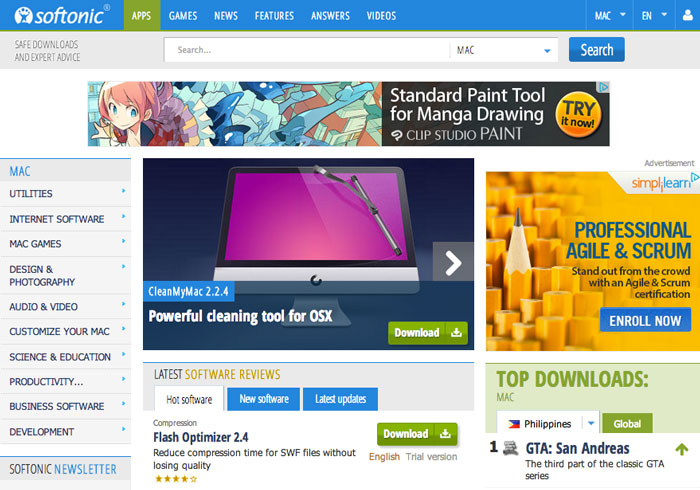
Task: Click the blue Search button
Action: [x=596, y=50]
